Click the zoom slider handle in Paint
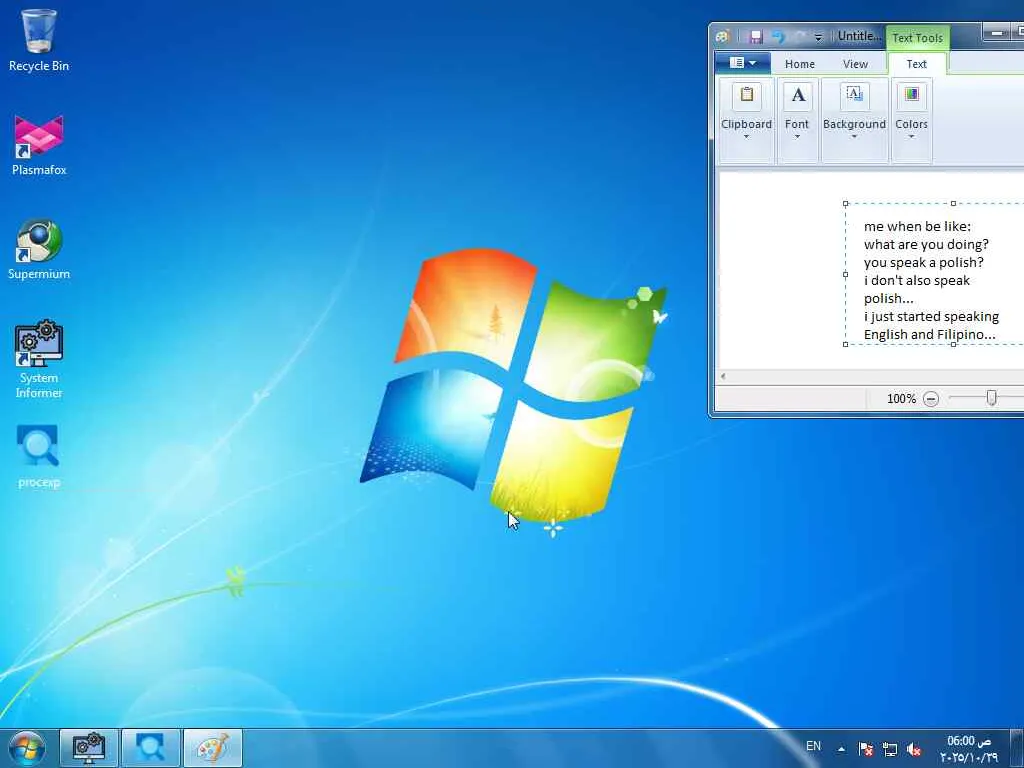This screenshot has height=768, width=1024. click(x=991, y=398)
